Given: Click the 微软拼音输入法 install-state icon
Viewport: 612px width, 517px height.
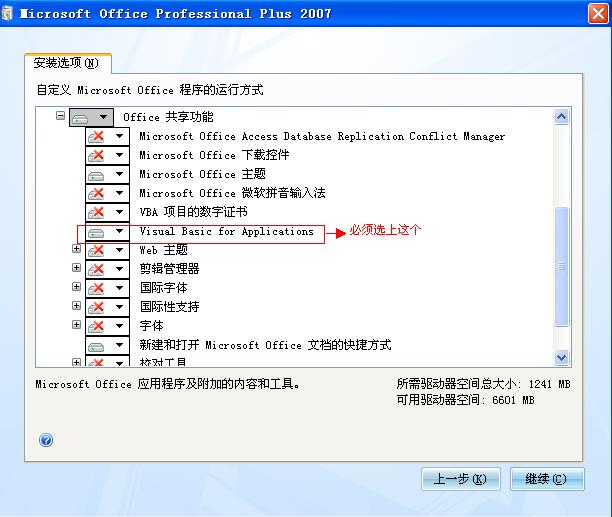Looking at the screenshot, I should click(96, 193).
